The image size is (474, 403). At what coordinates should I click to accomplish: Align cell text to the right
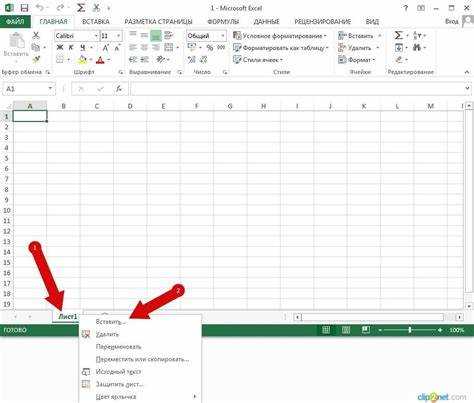[x=156, y=48]
